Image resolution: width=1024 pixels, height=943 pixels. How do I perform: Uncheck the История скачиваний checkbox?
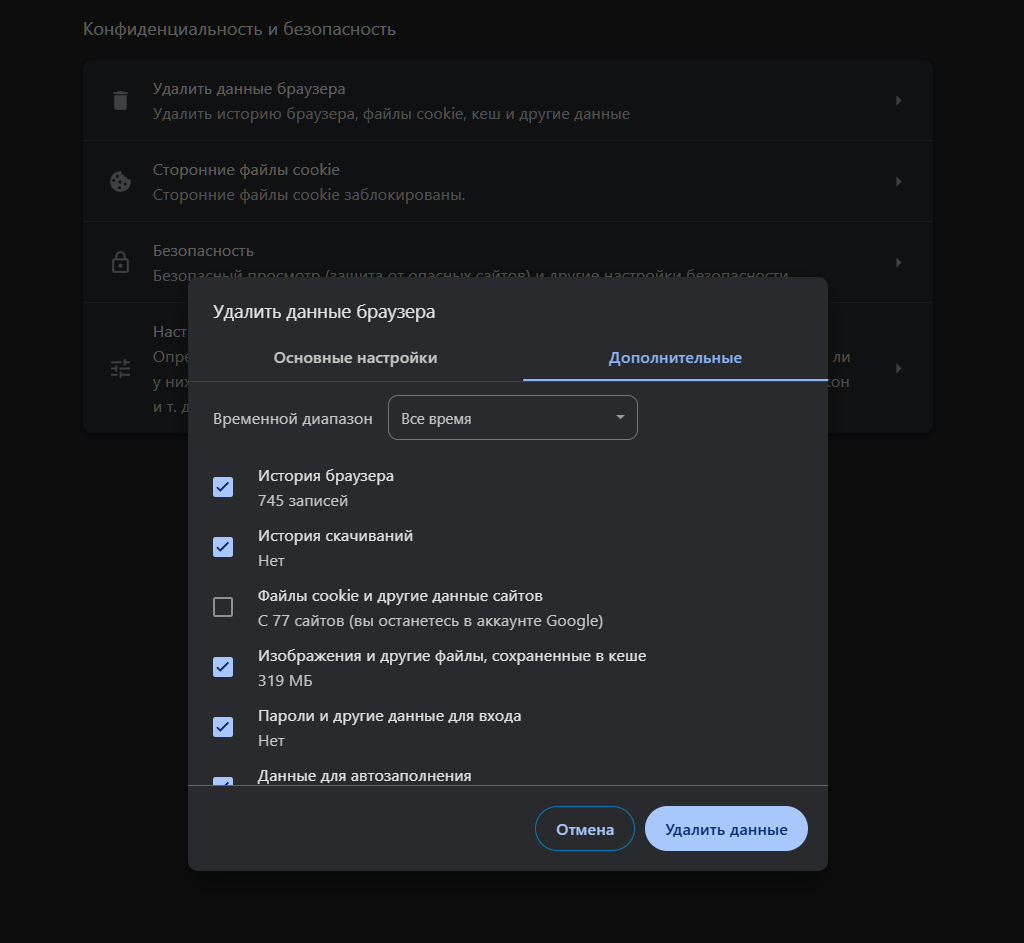223,547
